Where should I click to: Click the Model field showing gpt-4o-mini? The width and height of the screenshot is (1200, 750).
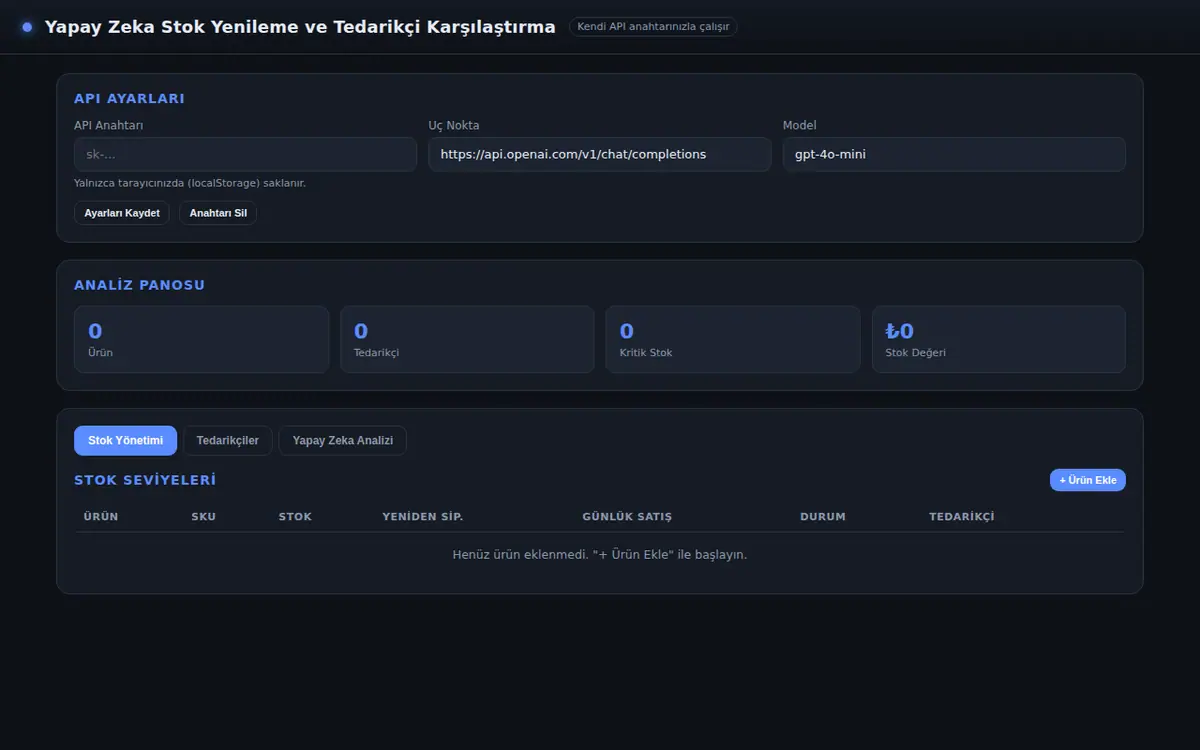point(954,154)
